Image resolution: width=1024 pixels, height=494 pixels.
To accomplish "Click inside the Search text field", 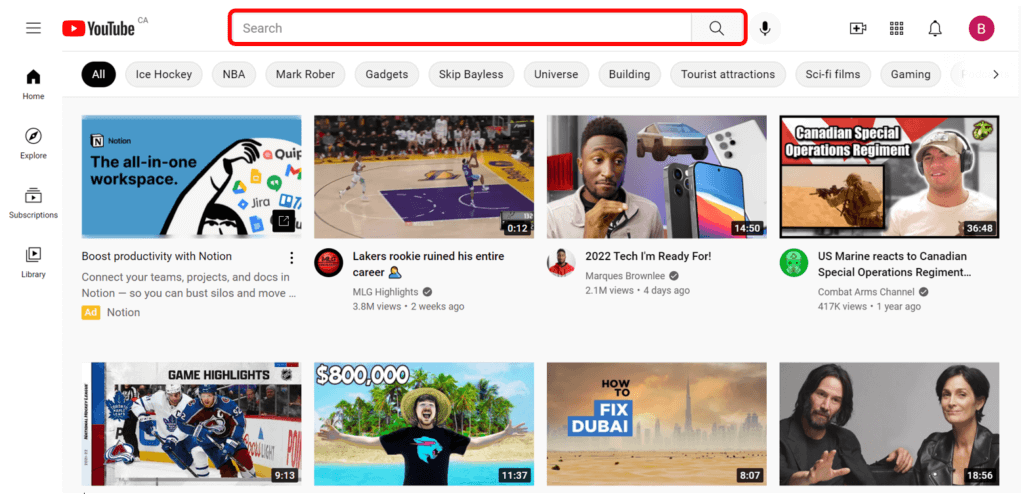I will 461,28.
